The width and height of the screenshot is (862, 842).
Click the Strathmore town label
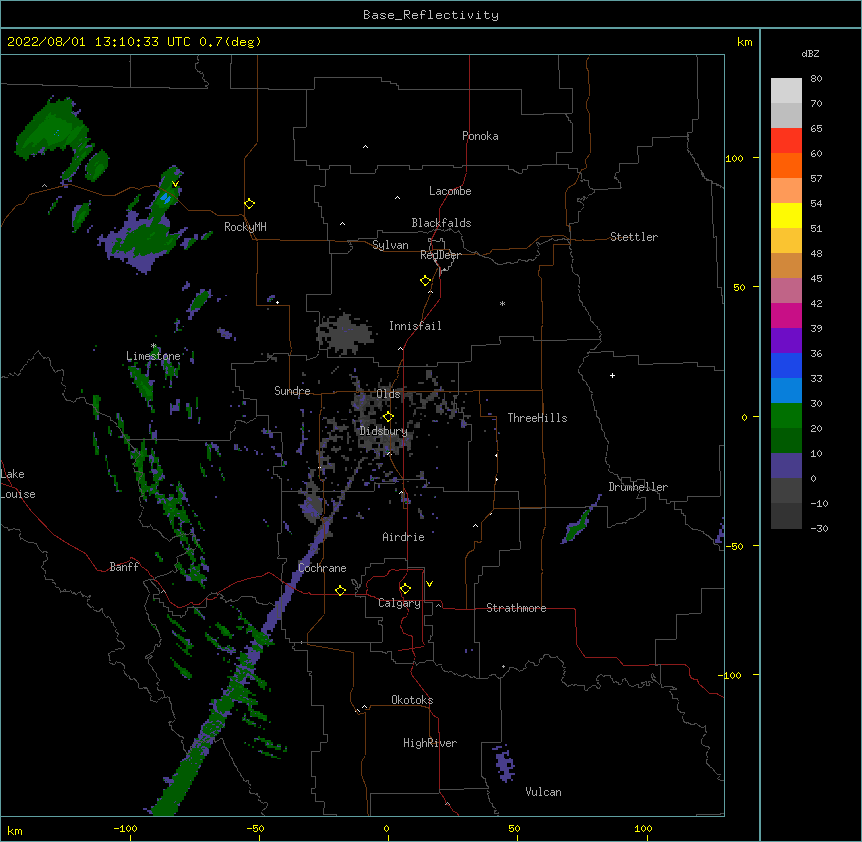[x=516, y=608]
